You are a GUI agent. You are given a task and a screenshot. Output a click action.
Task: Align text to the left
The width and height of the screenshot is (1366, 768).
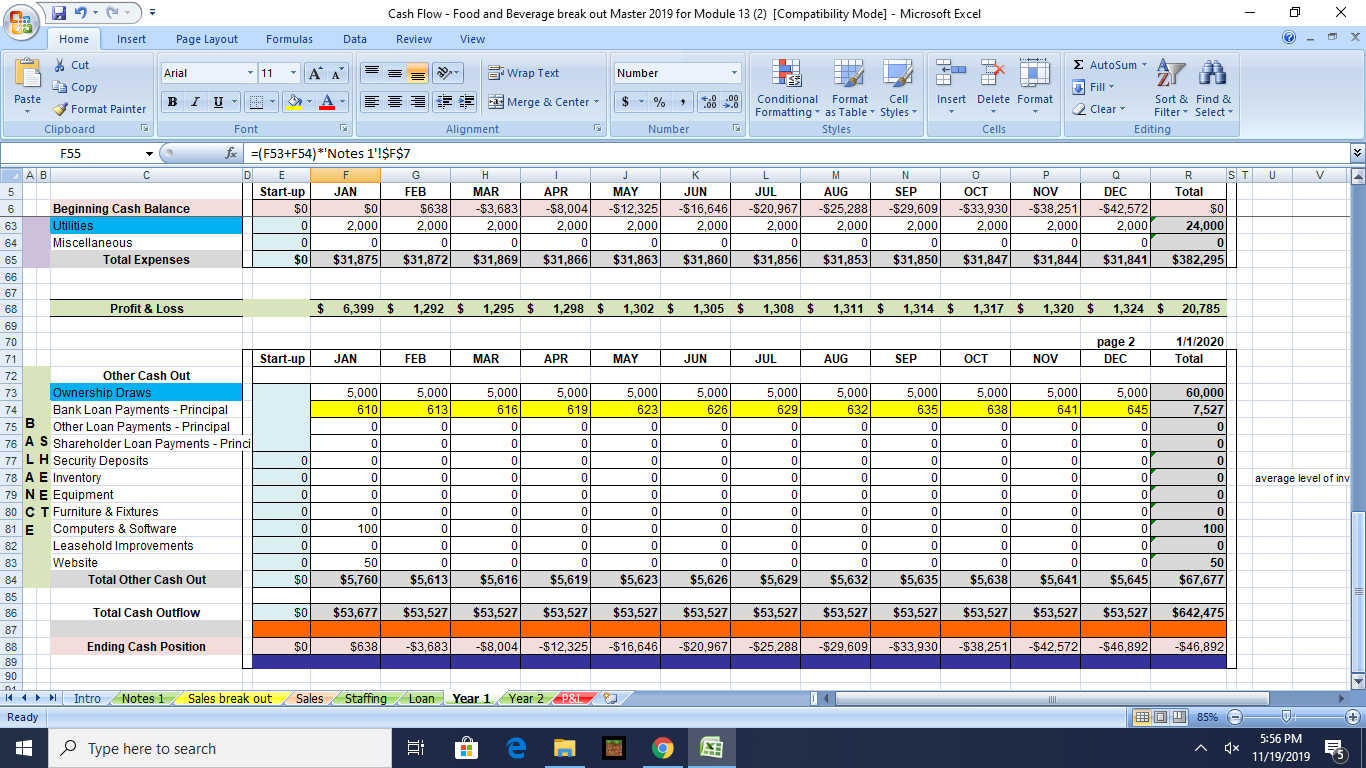(370, 102)
